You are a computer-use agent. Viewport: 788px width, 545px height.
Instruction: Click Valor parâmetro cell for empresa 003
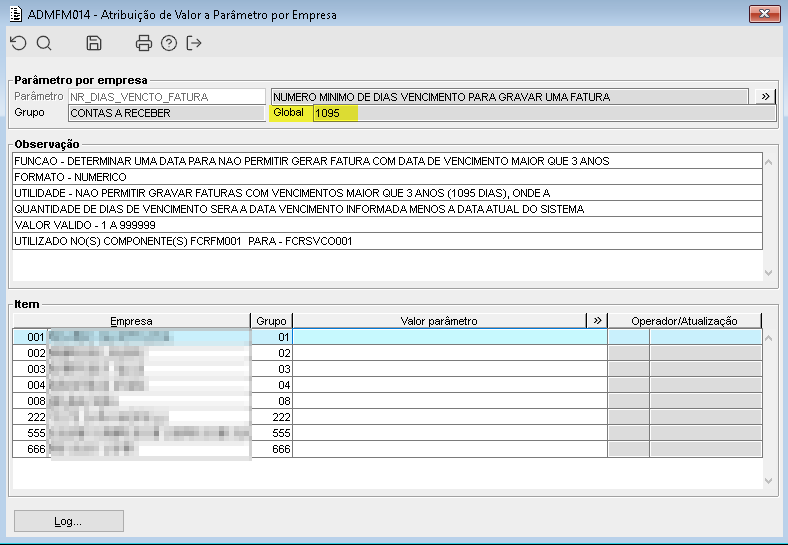(x=450, y=369)
